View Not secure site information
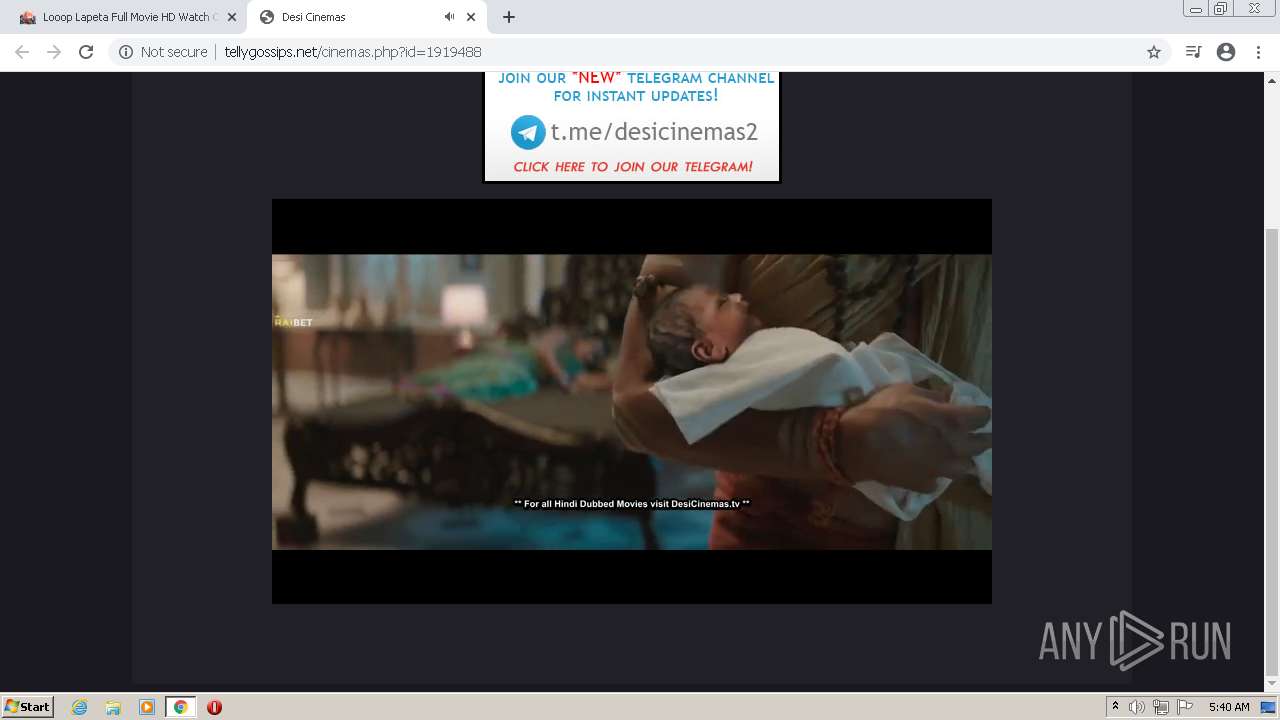 tap(163, 52)
